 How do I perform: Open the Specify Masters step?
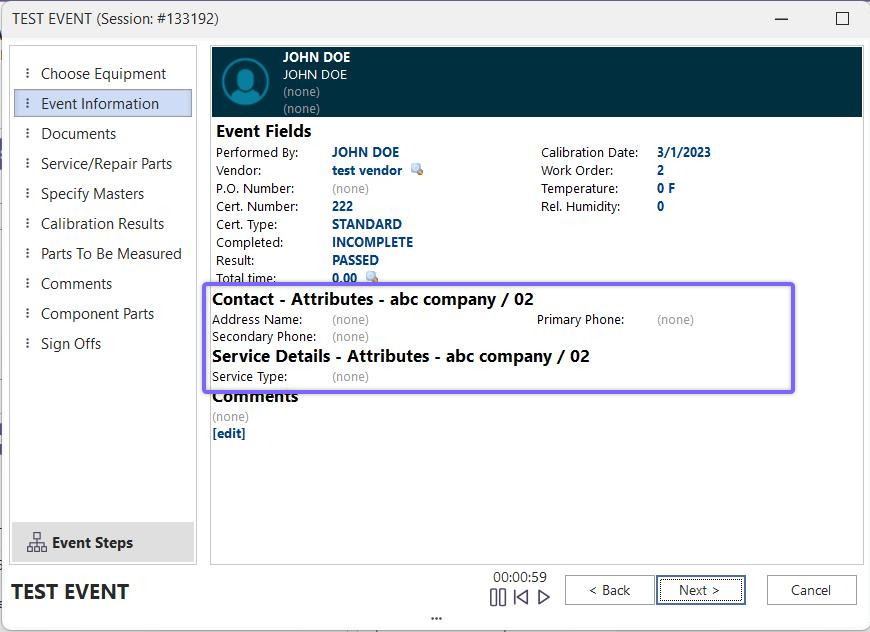pos(92,194)
